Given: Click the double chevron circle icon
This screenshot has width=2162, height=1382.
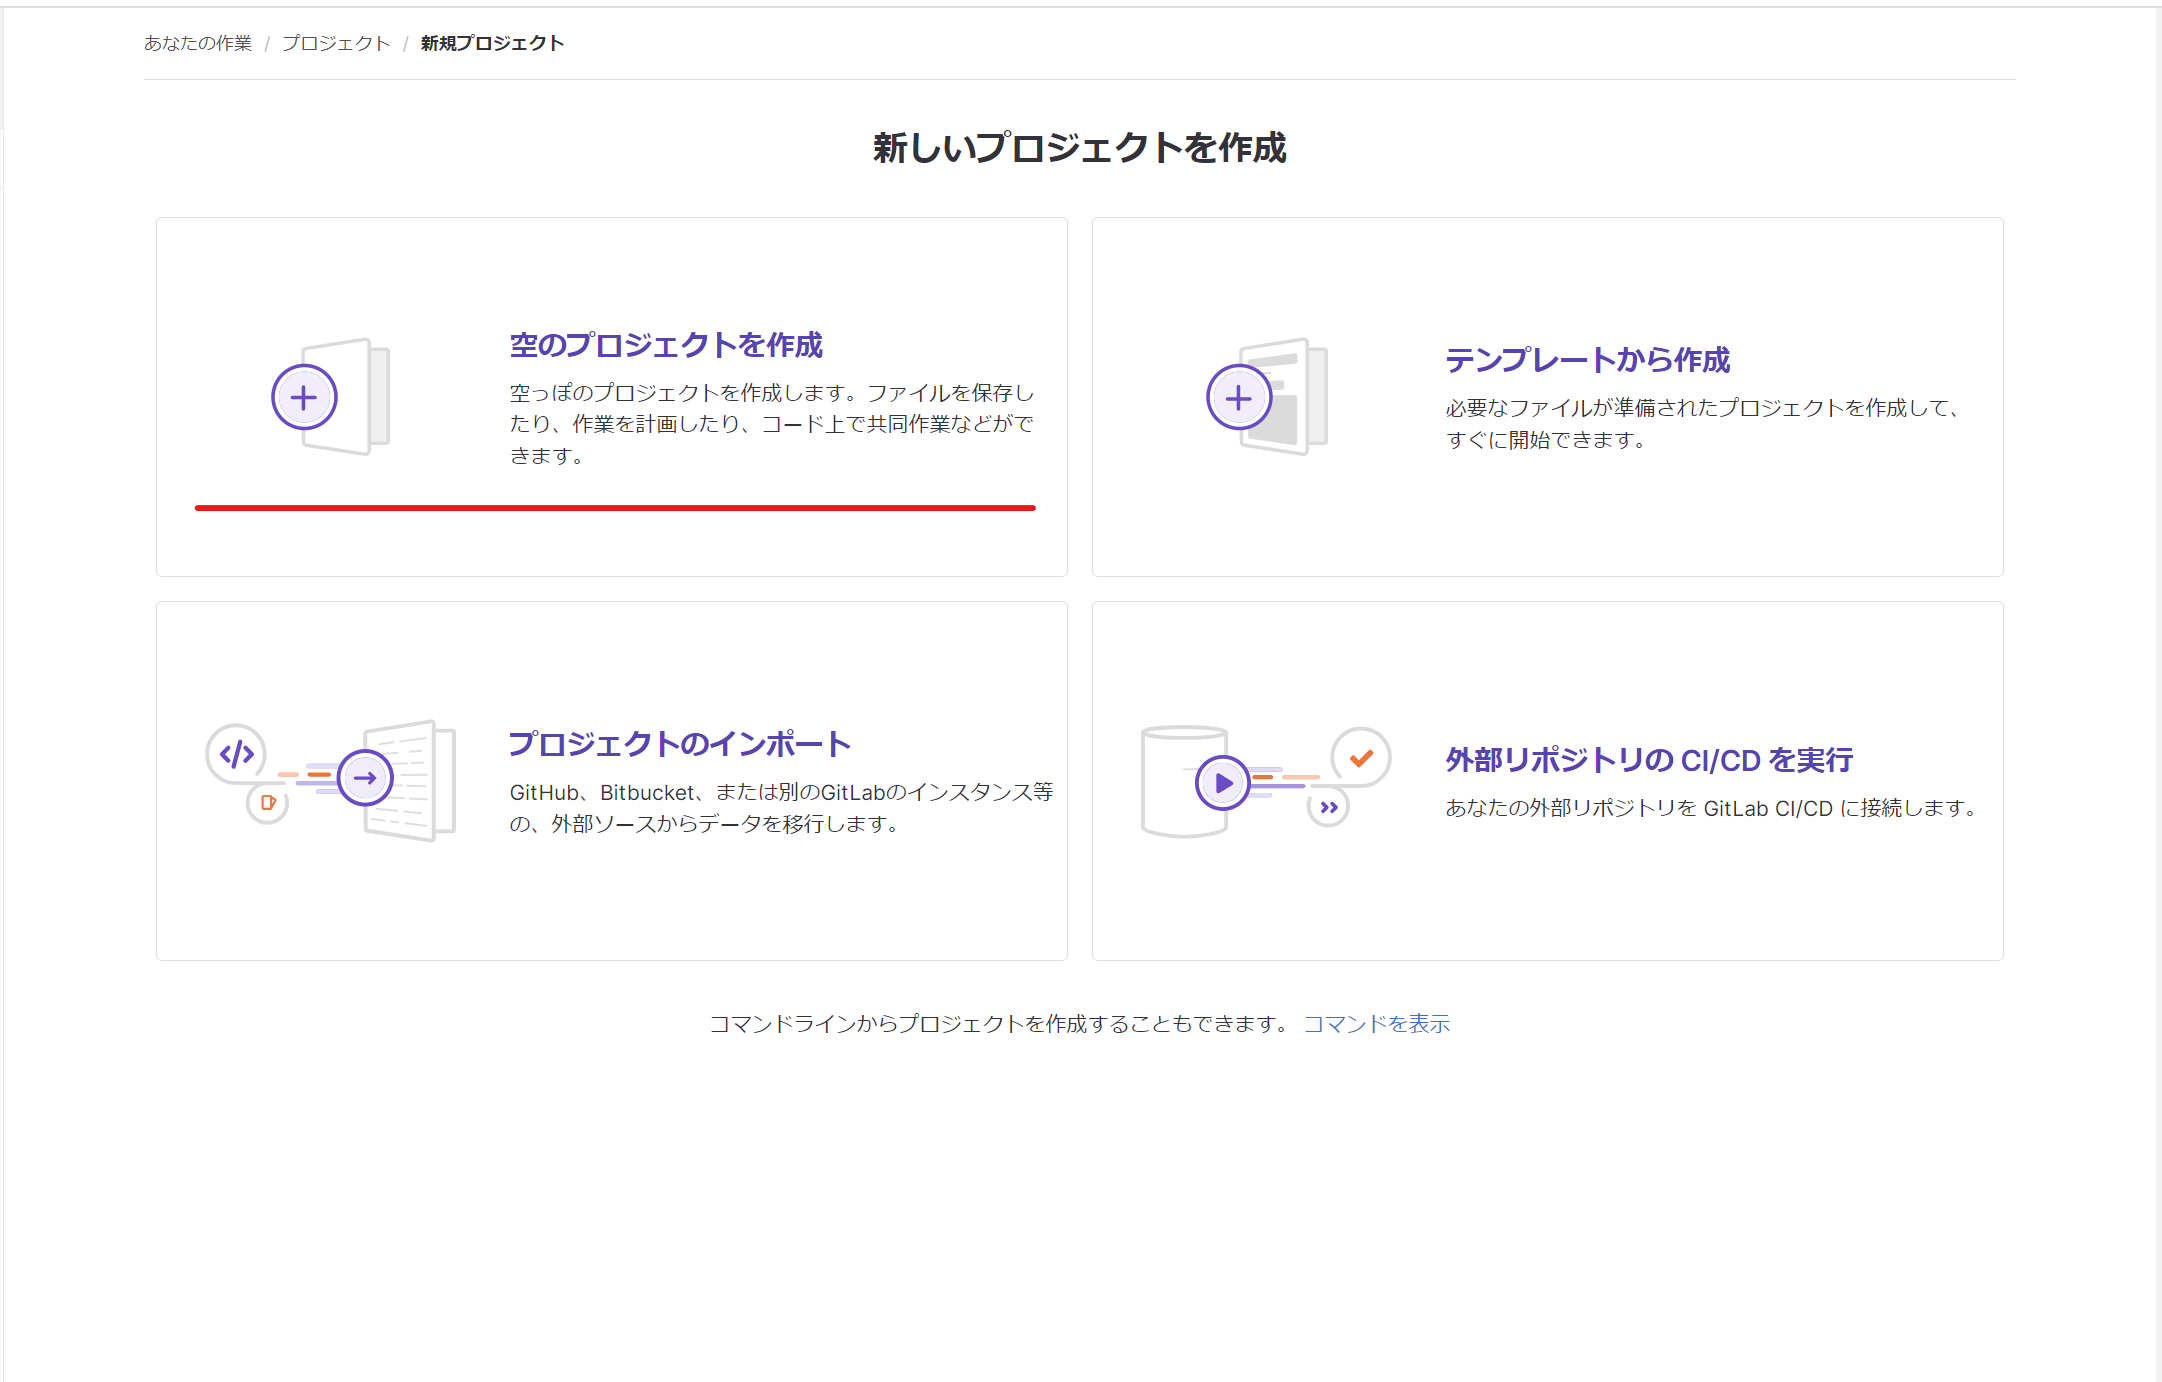Looking at the screenshot, I should tap(1328, 807).
